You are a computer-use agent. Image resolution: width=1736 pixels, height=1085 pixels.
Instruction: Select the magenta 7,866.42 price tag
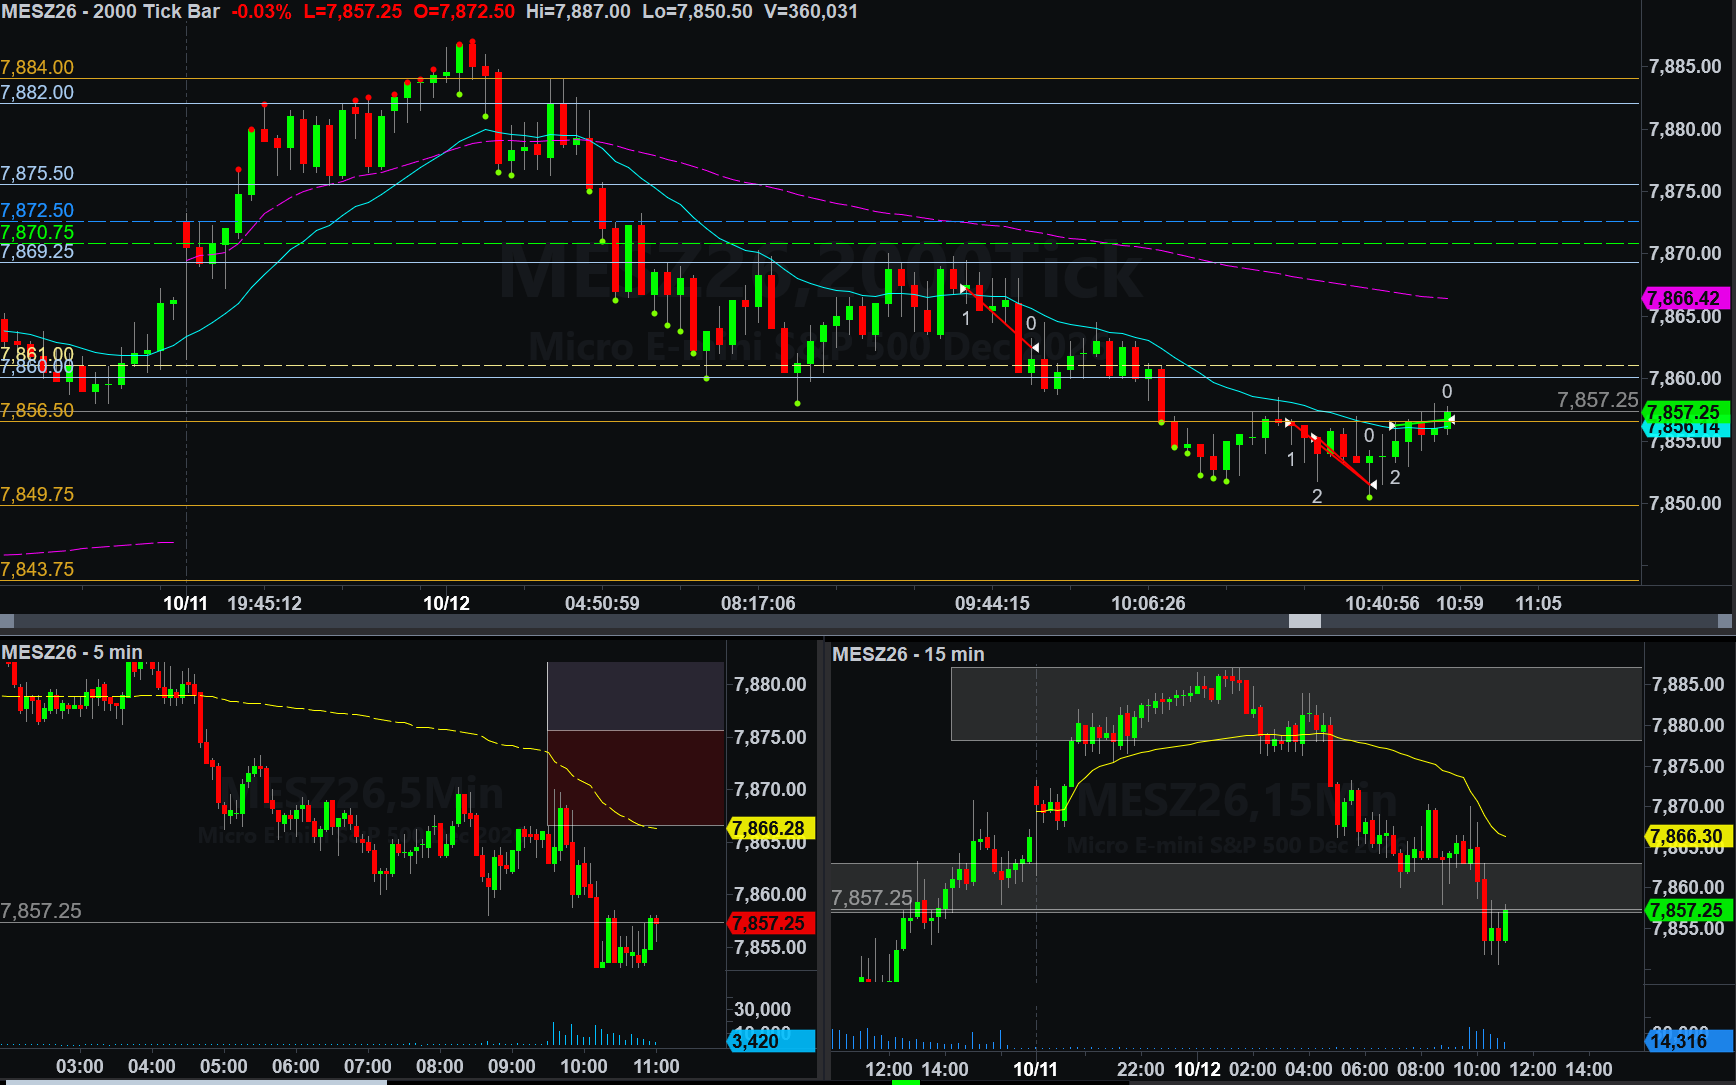click(1685, 298)
